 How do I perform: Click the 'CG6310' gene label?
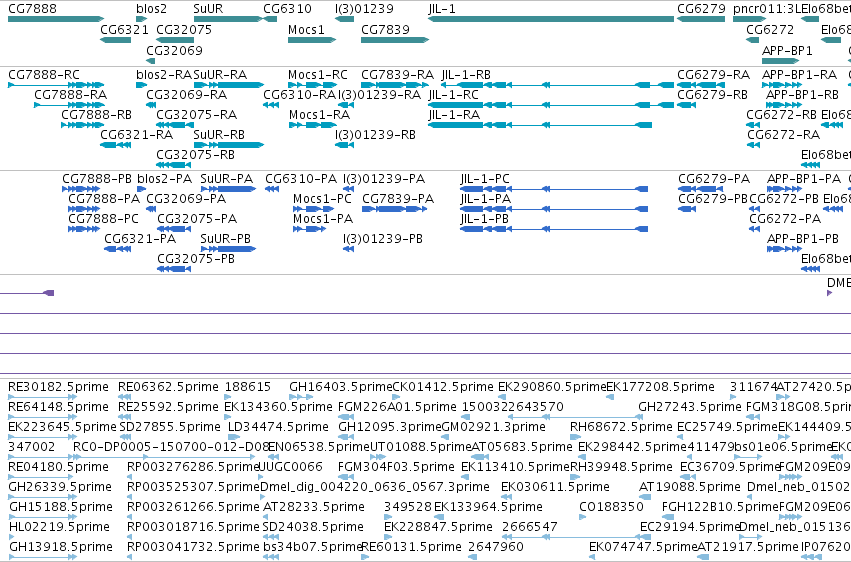tap(287, 9)
